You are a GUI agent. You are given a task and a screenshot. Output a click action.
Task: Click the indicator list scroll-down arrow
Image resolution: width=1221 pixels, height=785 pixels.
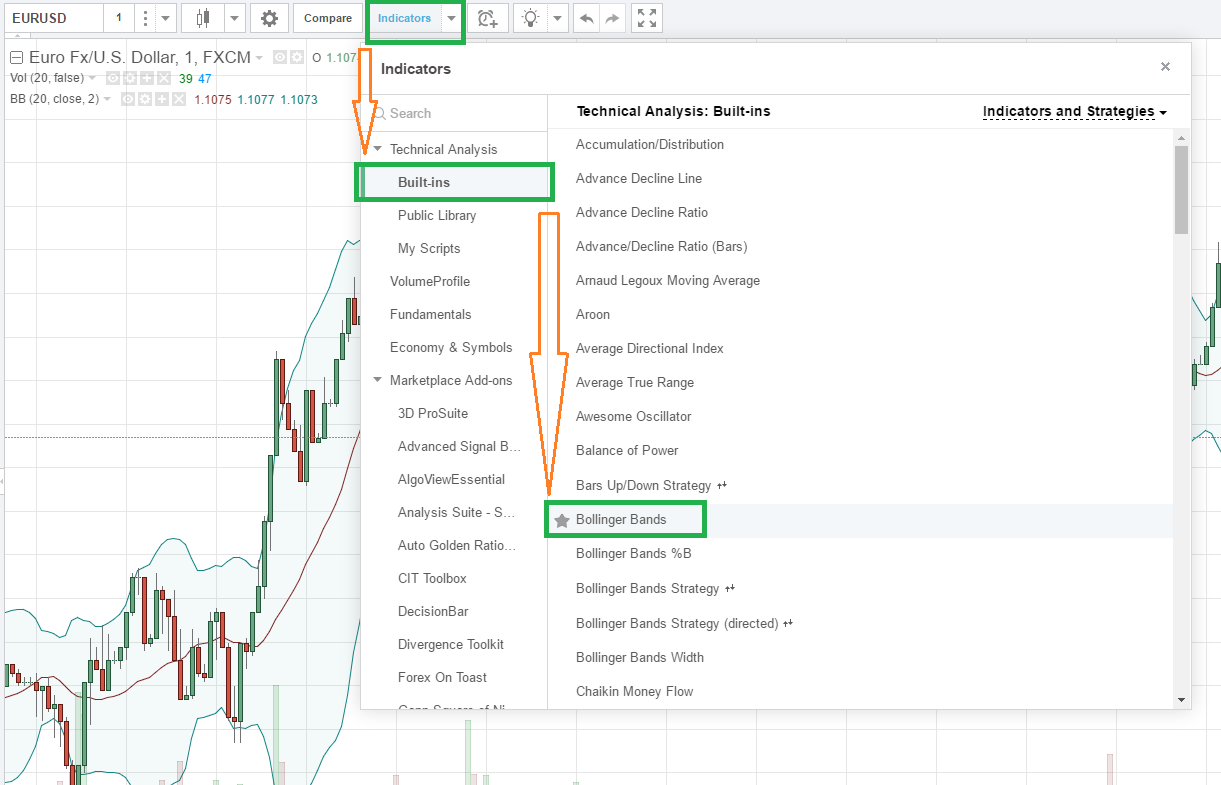(x=1181, y=700)
